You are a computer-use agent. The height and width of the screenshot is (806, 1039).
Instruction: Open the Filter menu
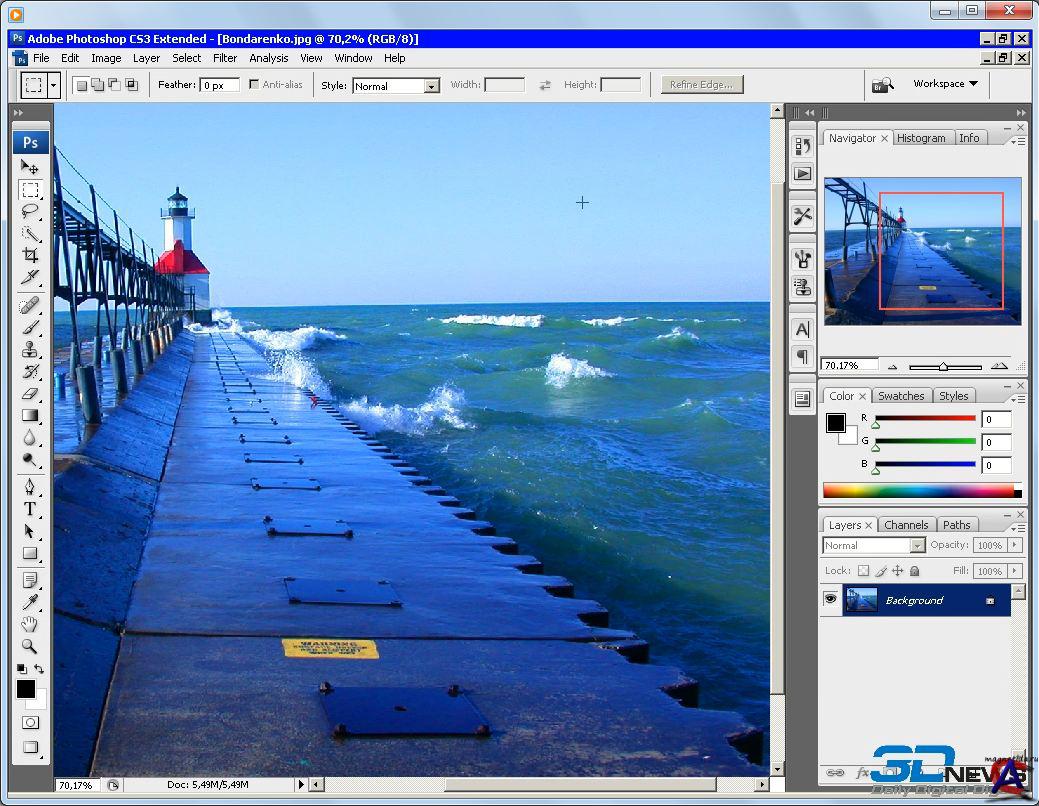[225, 58]
